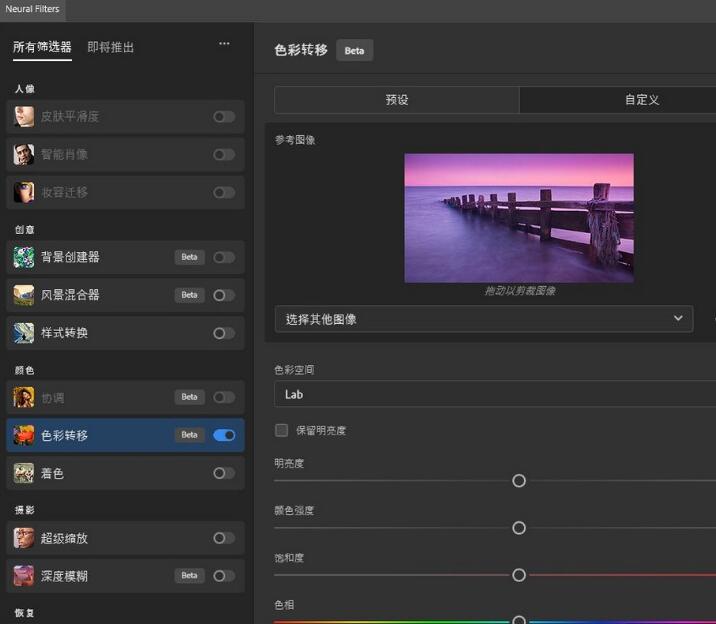Click the 样式转换 filter icon
This screenshot has width=716, height=624.
coord(24,333)
